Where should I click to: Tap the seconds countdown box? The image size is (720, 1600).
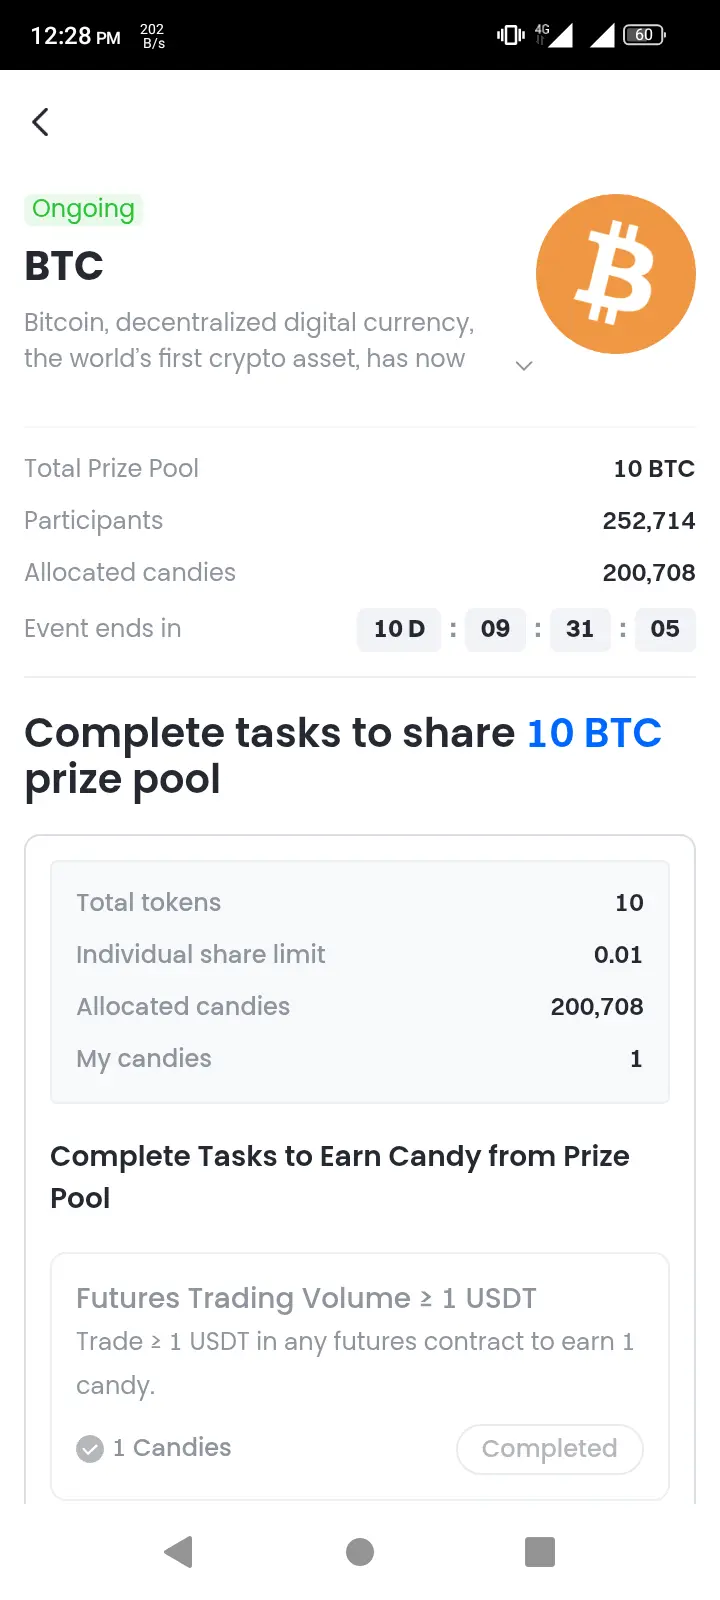665,629
